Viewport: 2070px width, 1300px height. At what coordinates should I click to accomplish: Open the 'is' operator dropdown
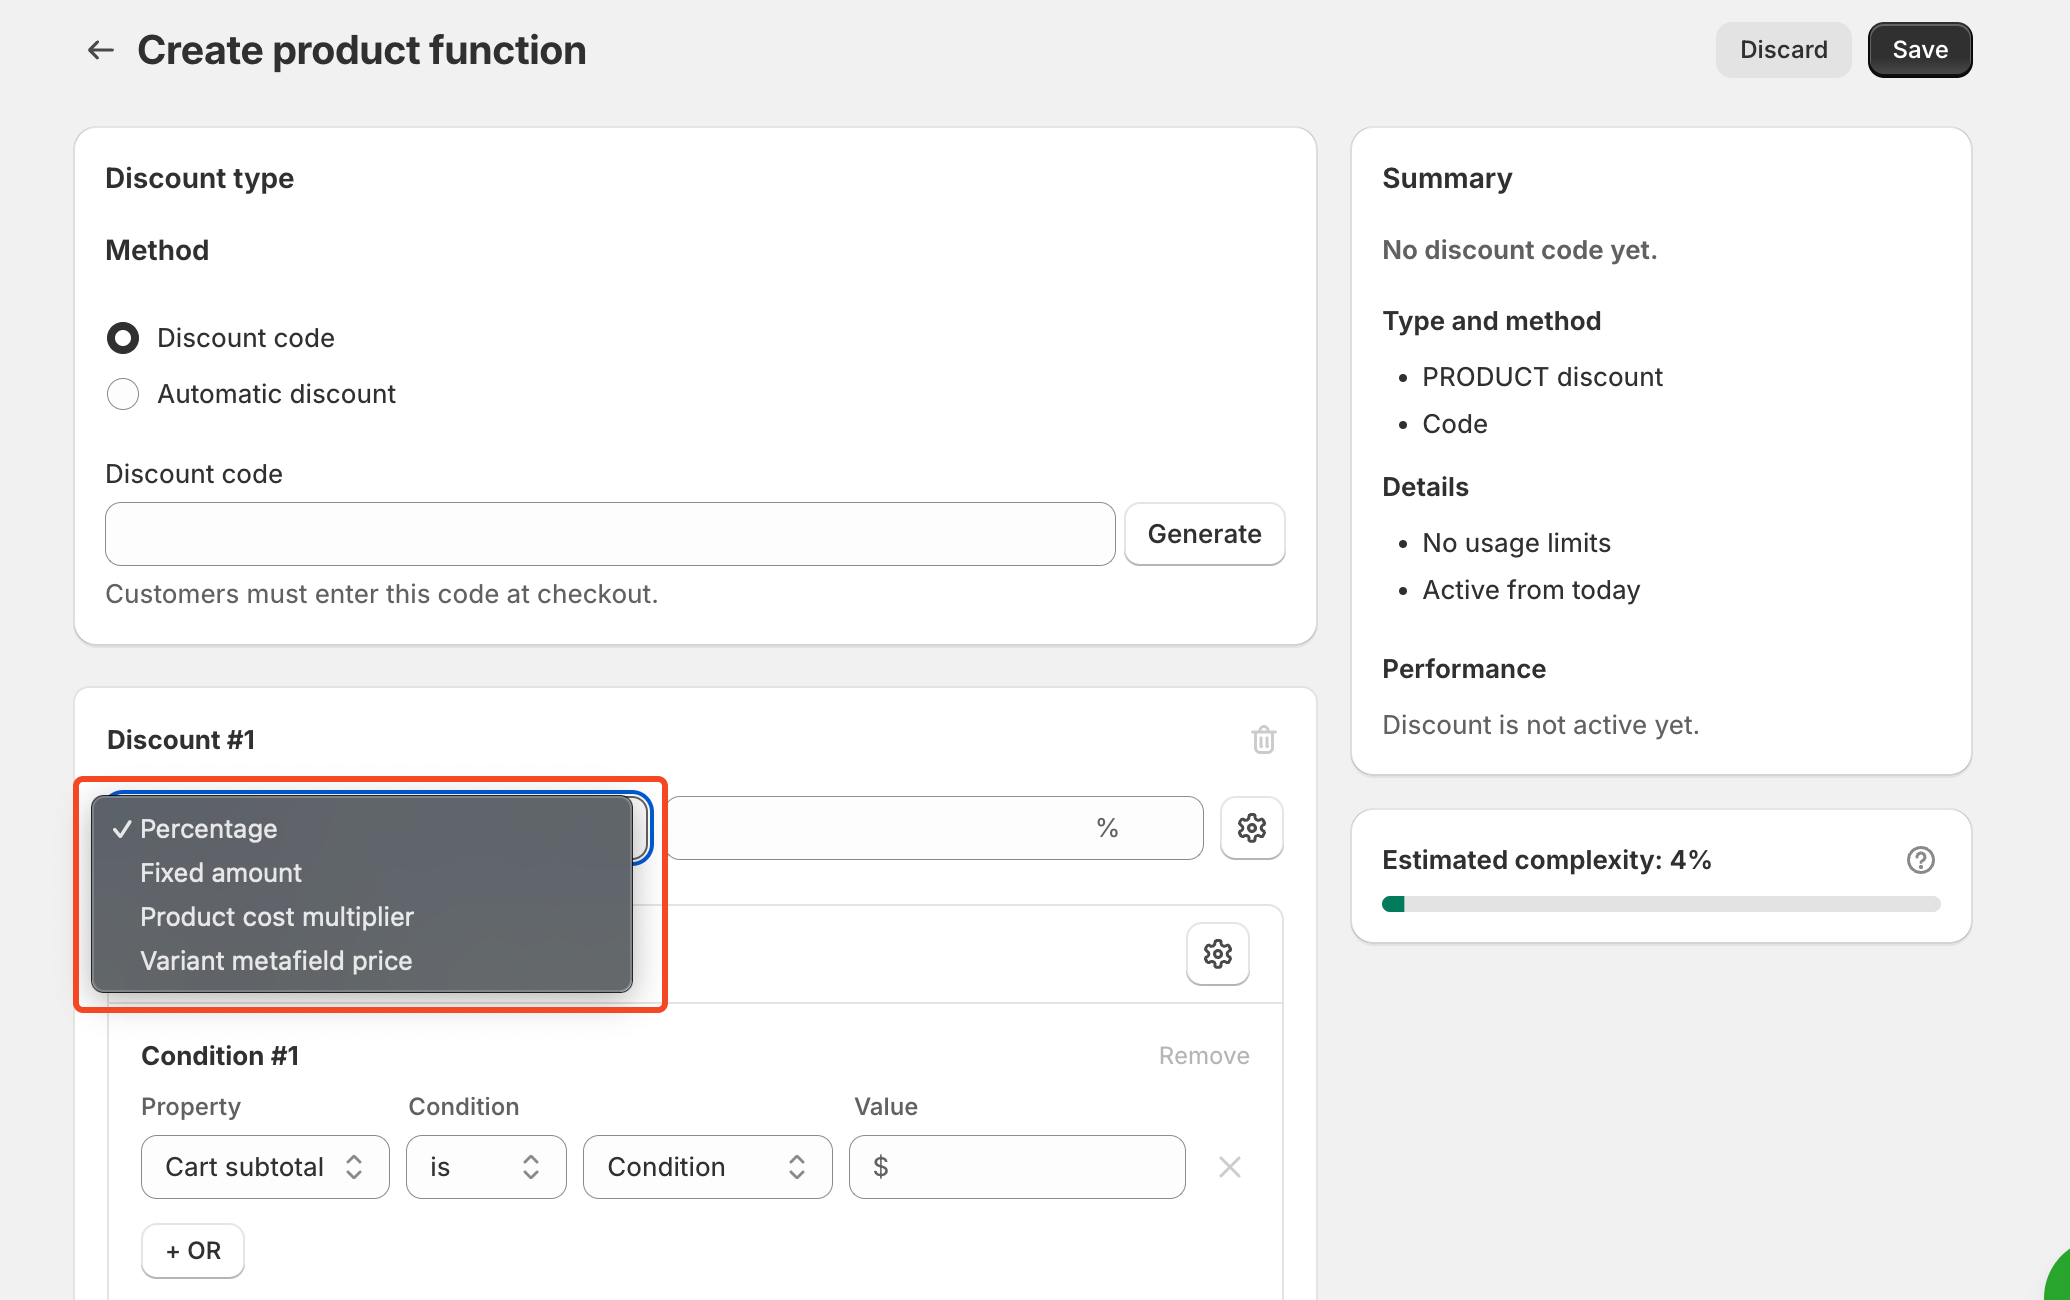coord(486,1167)
